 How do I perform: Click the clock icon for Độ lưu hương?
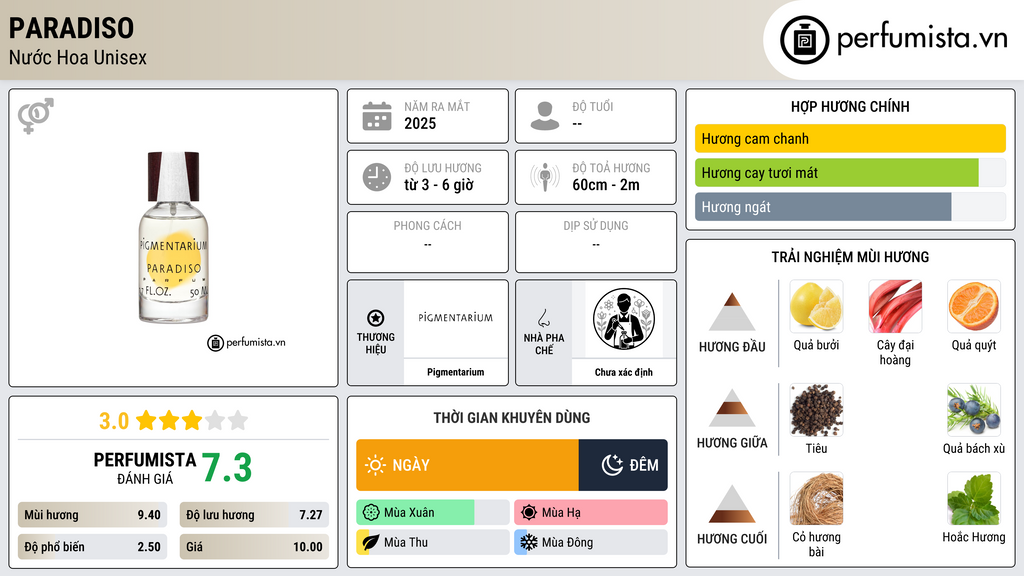pyautogui.click(x=377, y=178)
